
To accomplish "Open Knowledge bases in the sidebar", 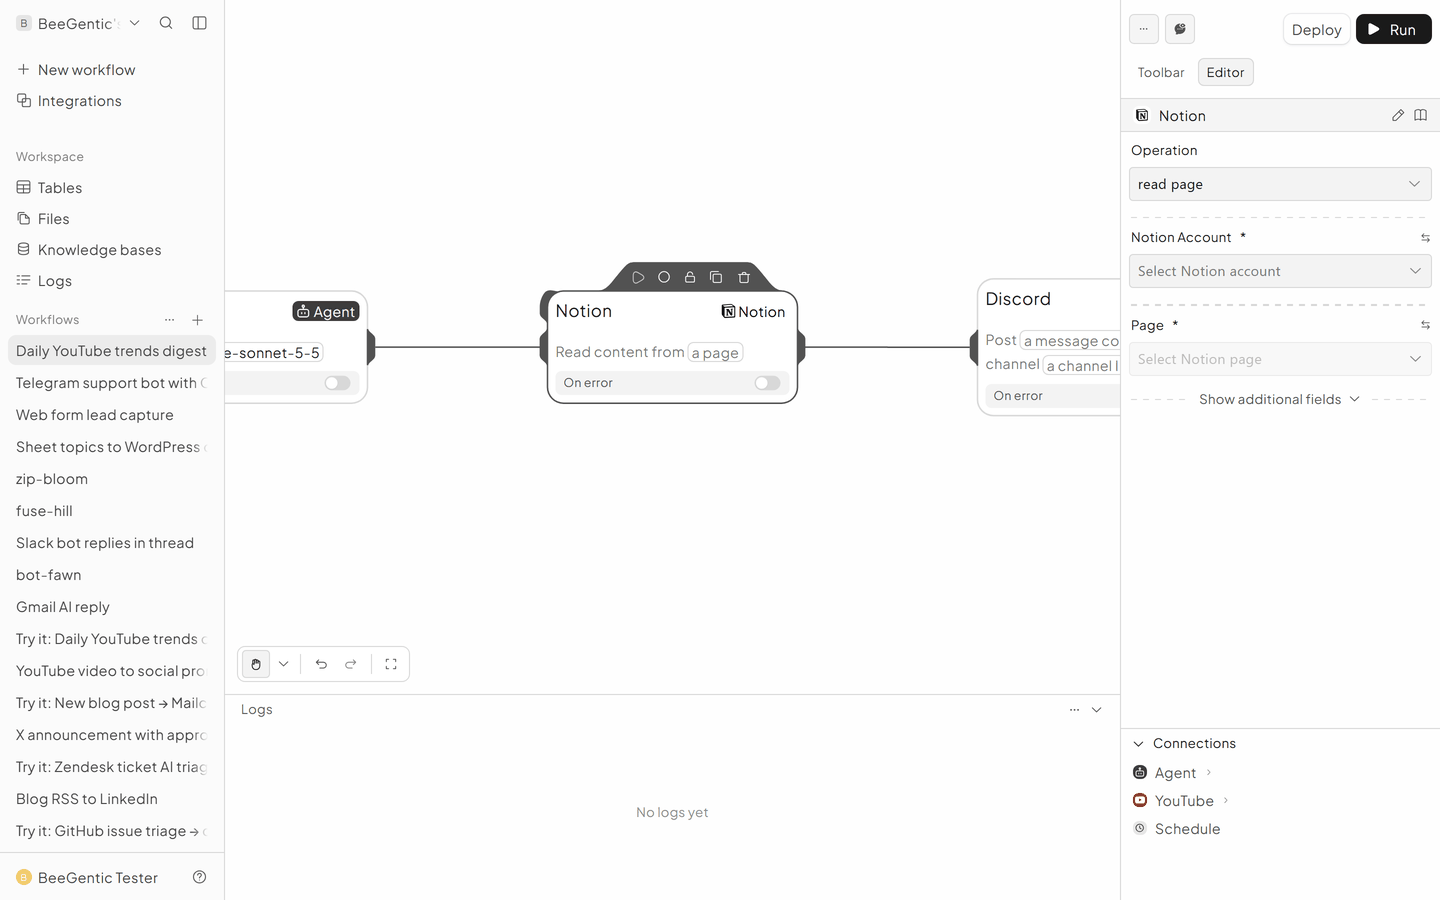I will click(x=112, y=250).
